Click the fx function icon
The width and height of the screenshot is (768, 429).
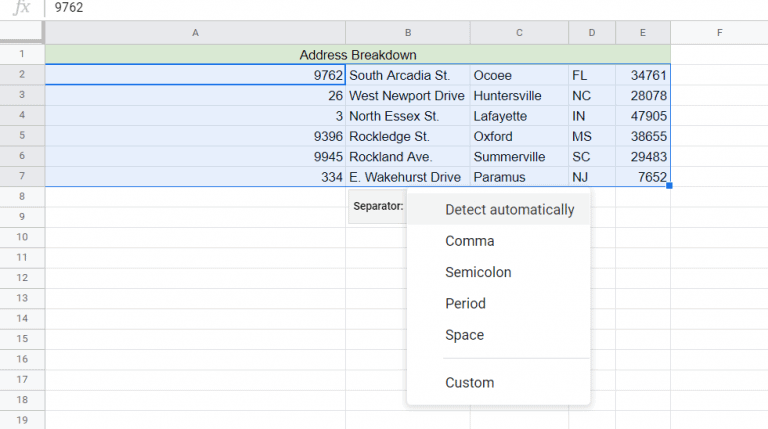click(21, 8)
